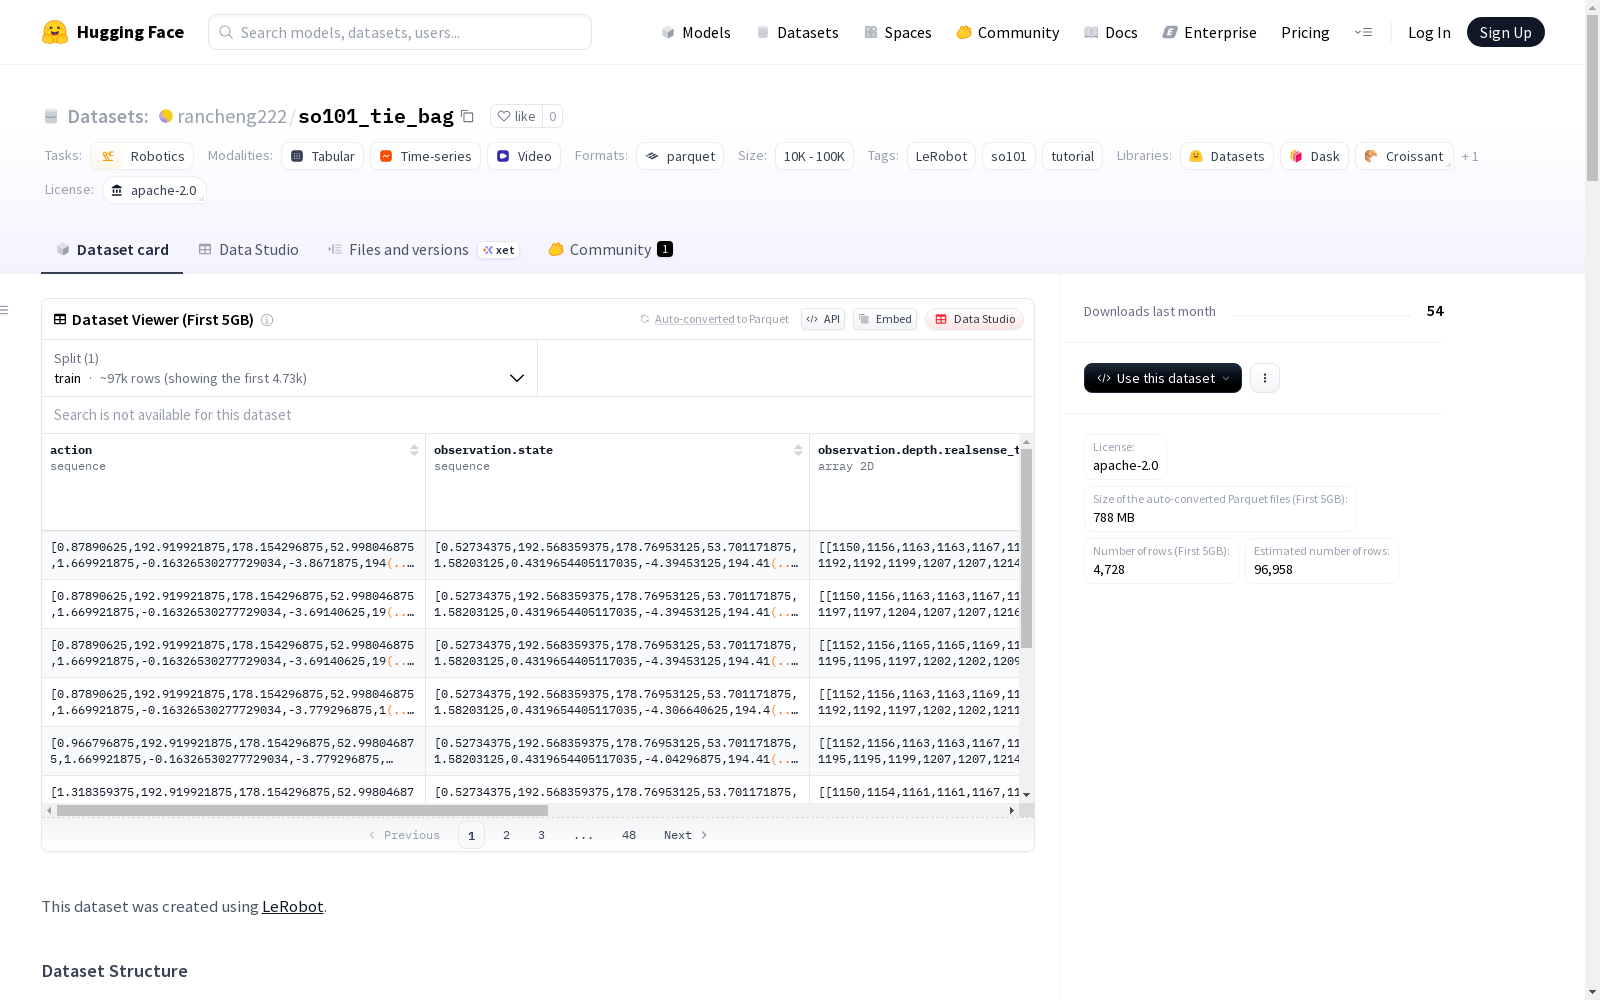Click the horizontal table scrollbar

(x=302, y=810)
